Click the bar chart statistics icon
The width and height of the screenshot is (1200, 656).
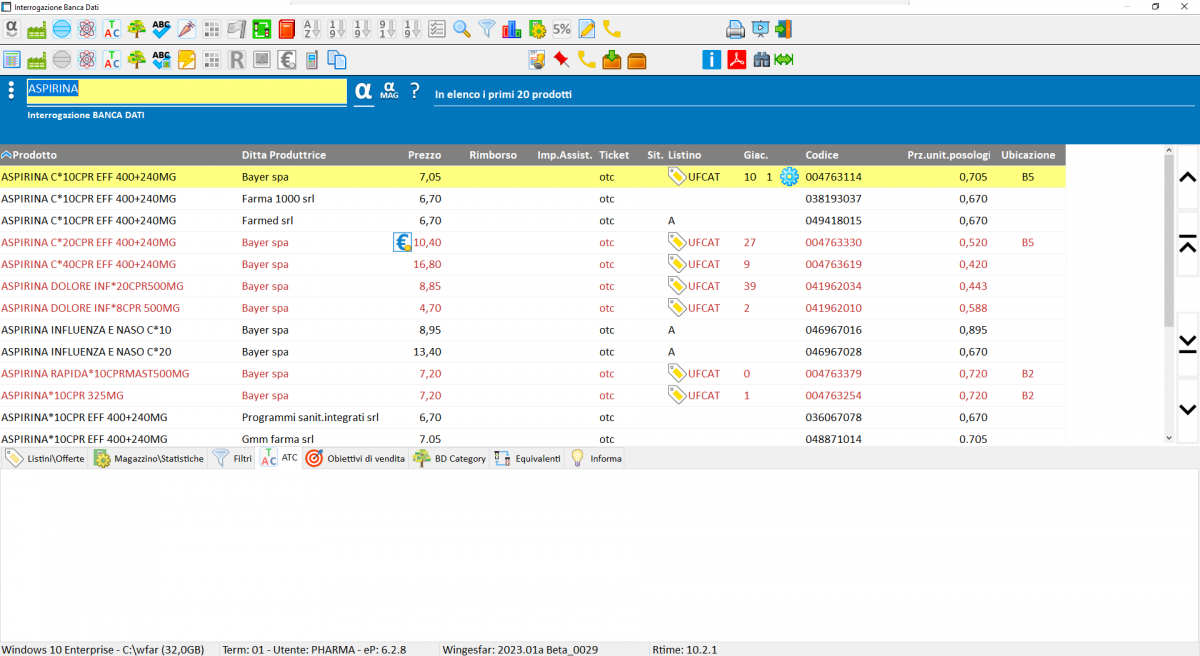(511, 29)
